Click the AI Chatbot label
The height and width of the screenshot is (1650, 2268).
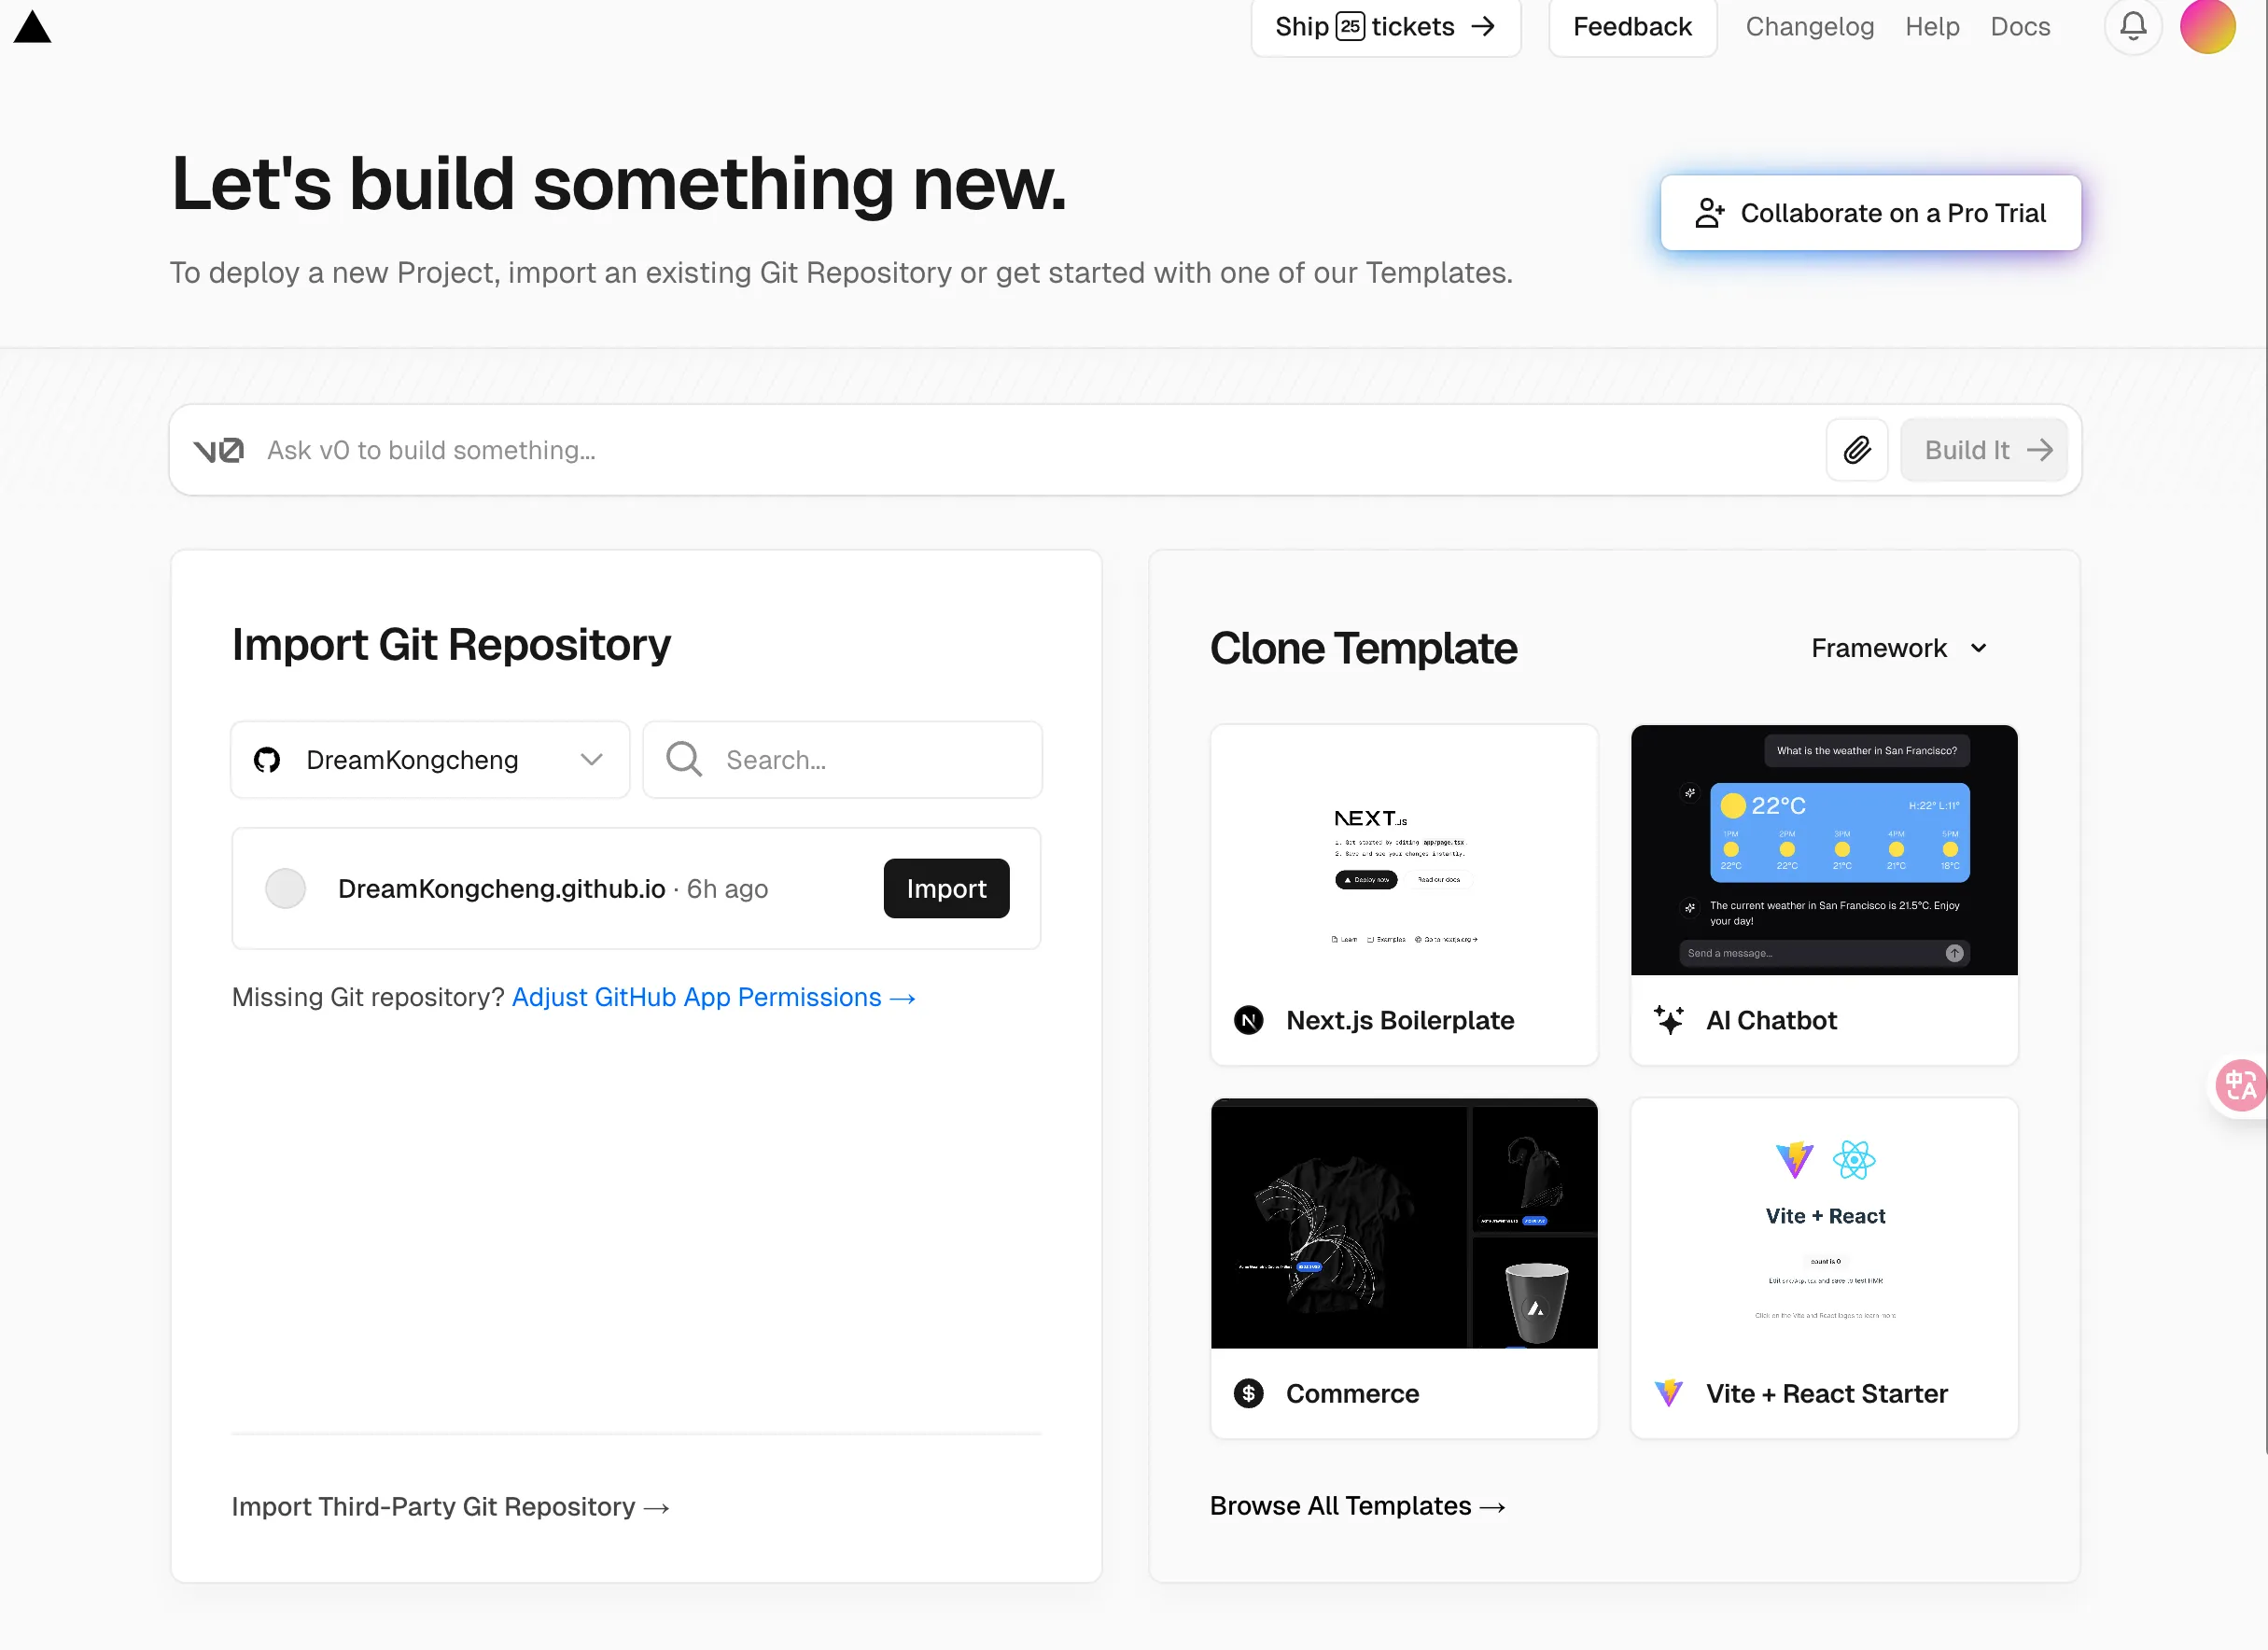click(x=1771, y=1020)
